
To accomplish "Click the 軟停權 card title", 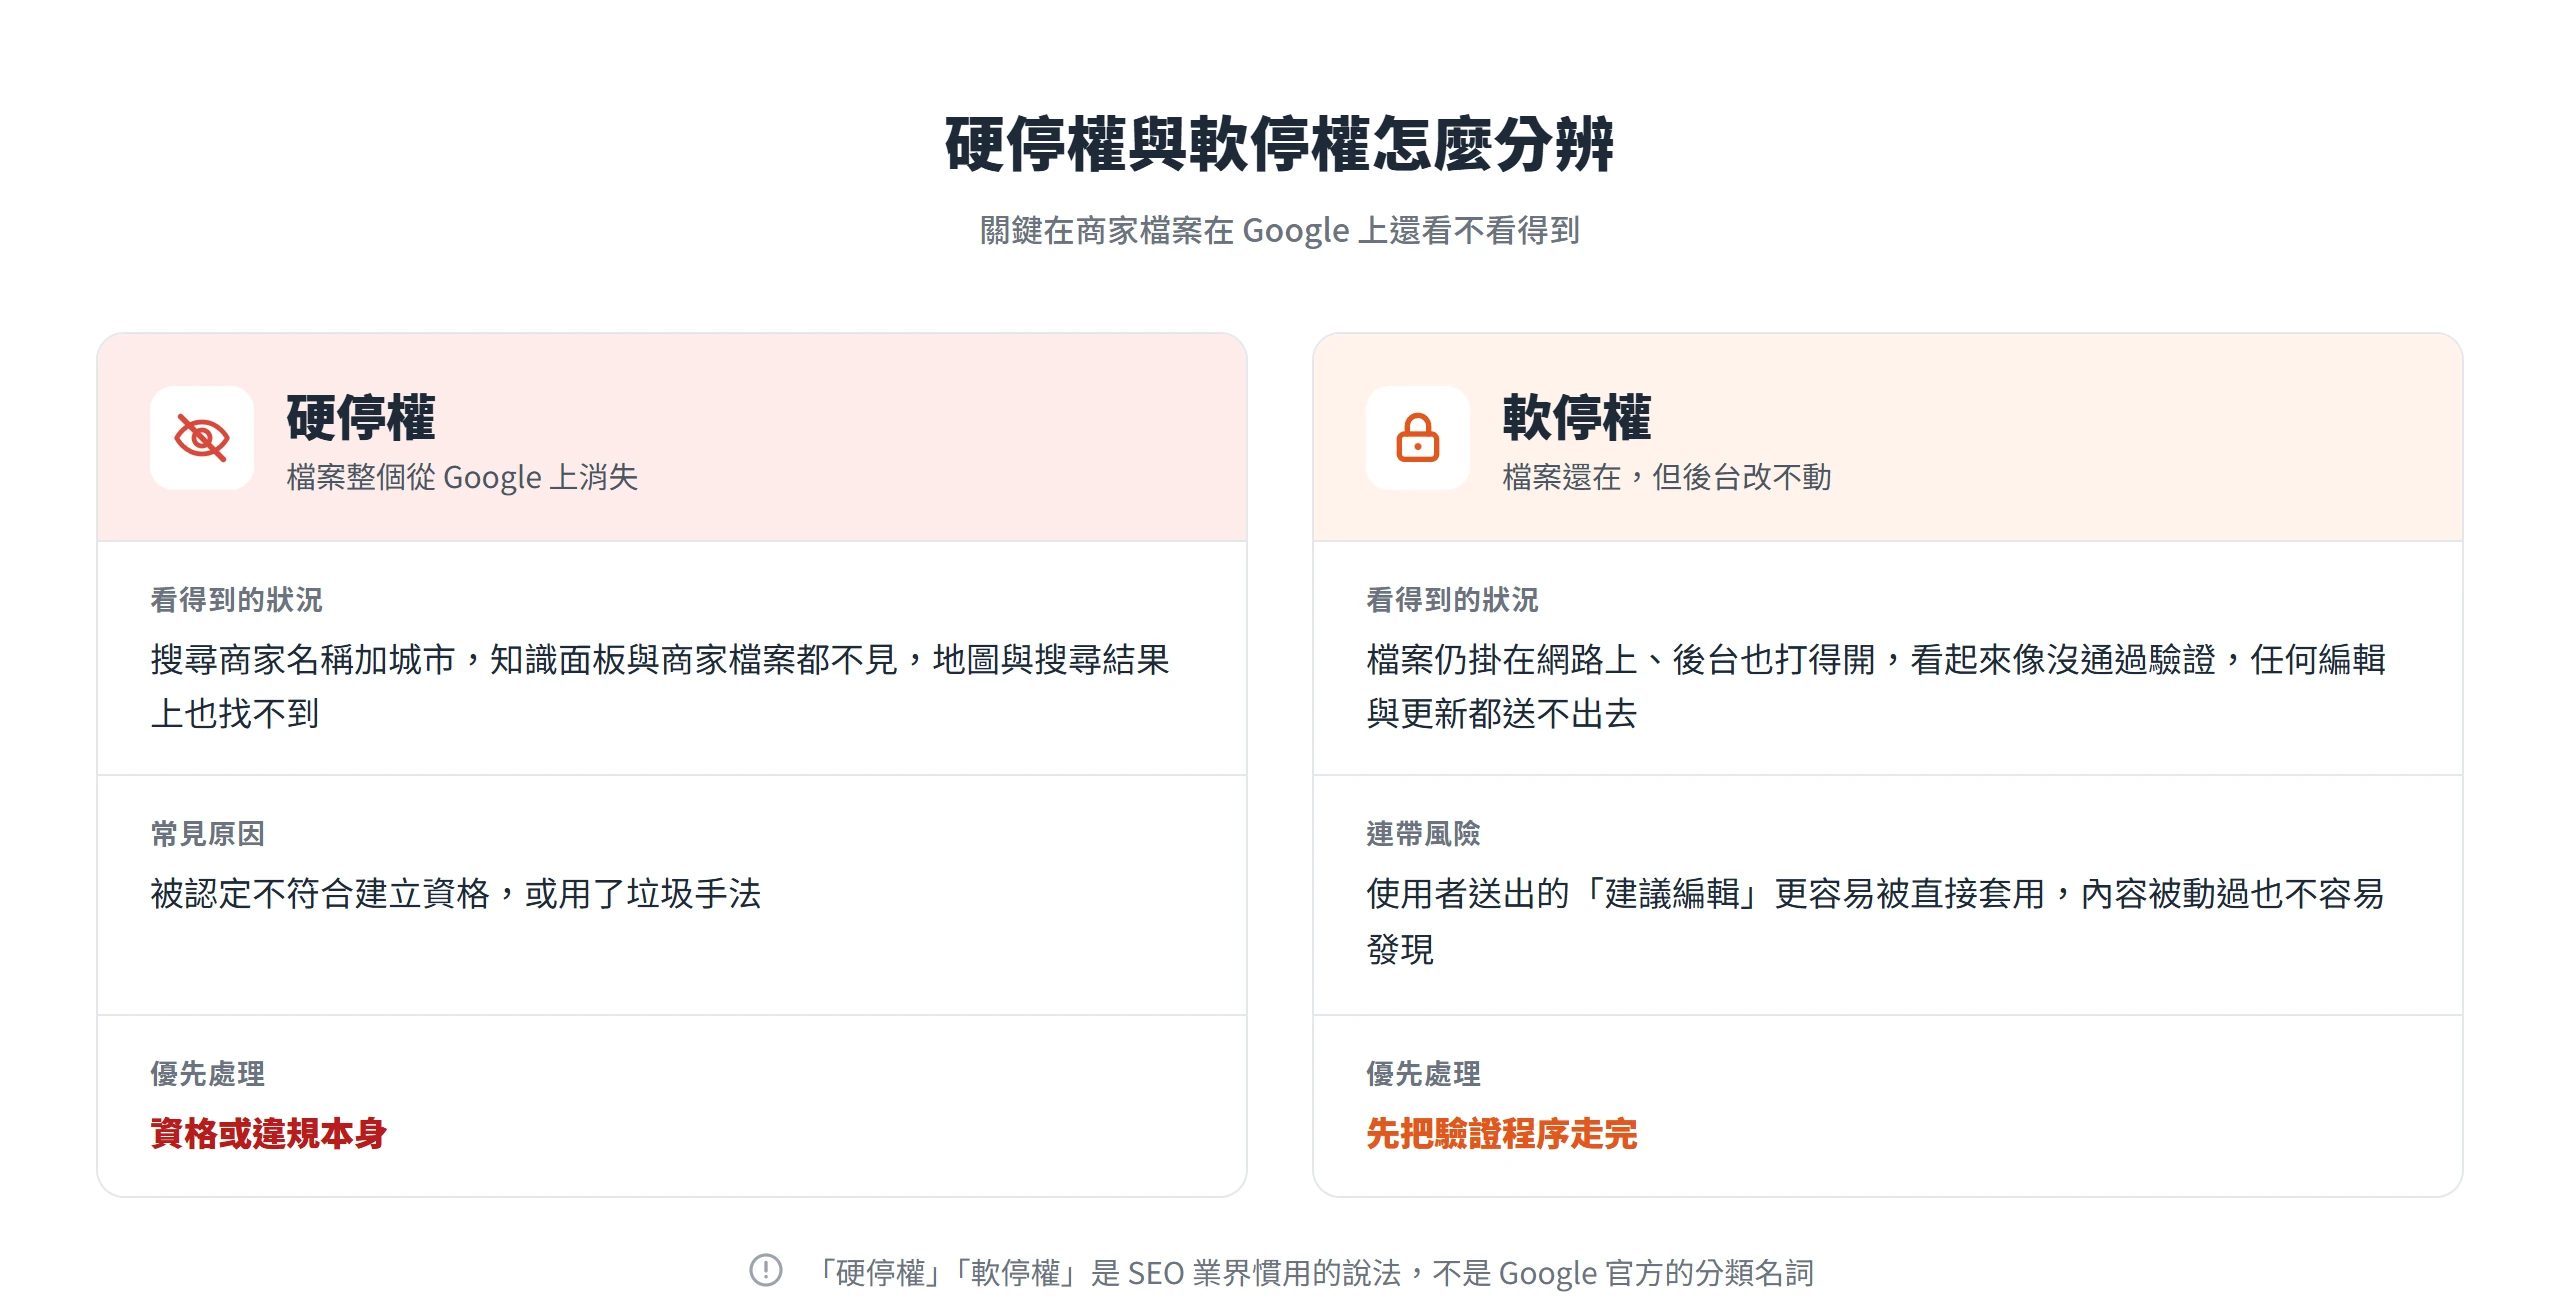I will [1577, 417].
